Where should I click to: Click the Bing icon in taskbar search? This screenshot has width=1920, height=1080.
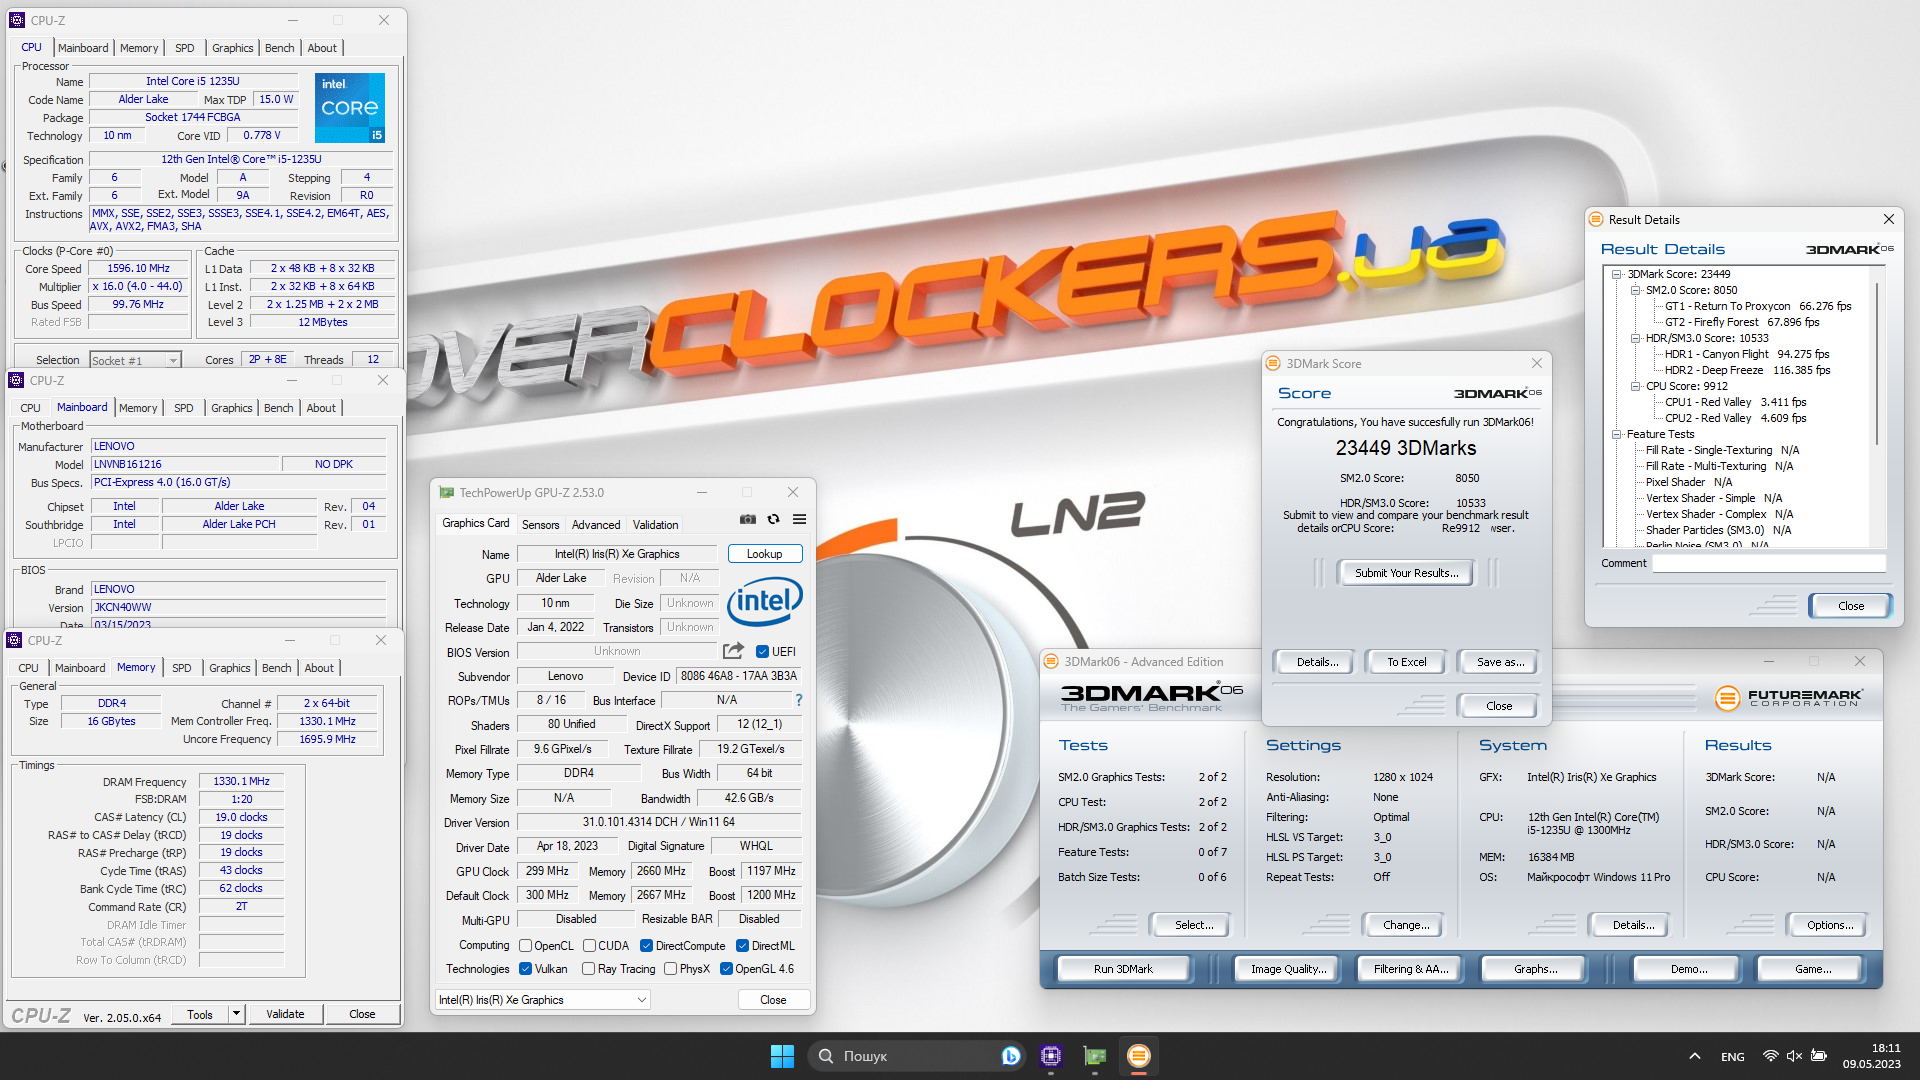[x=1010, y=1056]
